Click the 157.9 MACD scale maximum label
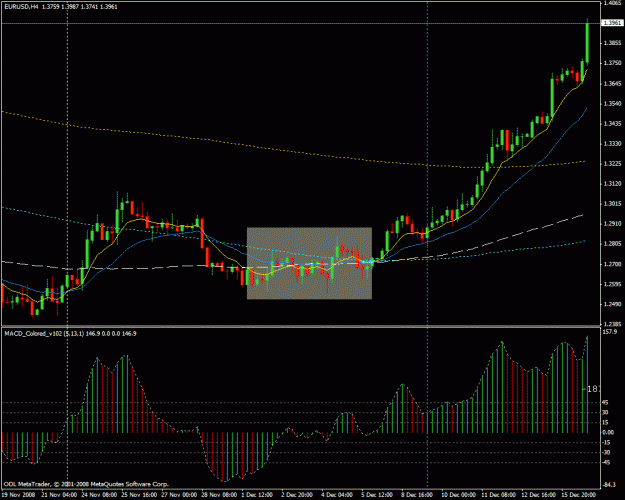 pyautogui.click(x=610, y=332)
